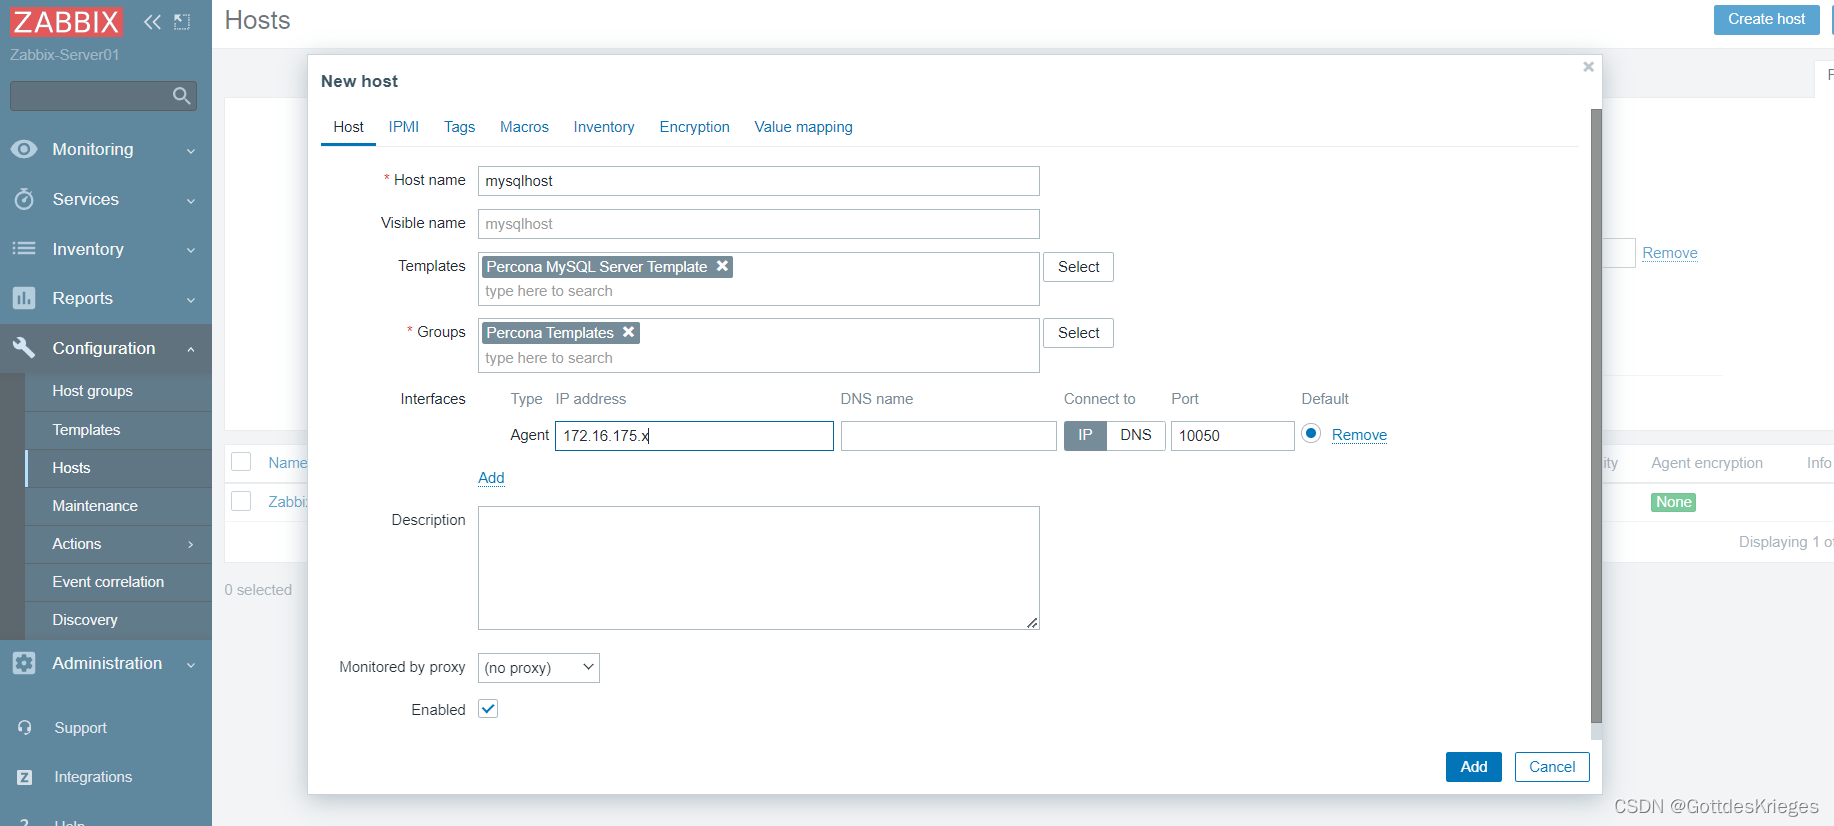Collapse the Configuration menu chevron
1834x826 pixels.
191,349
